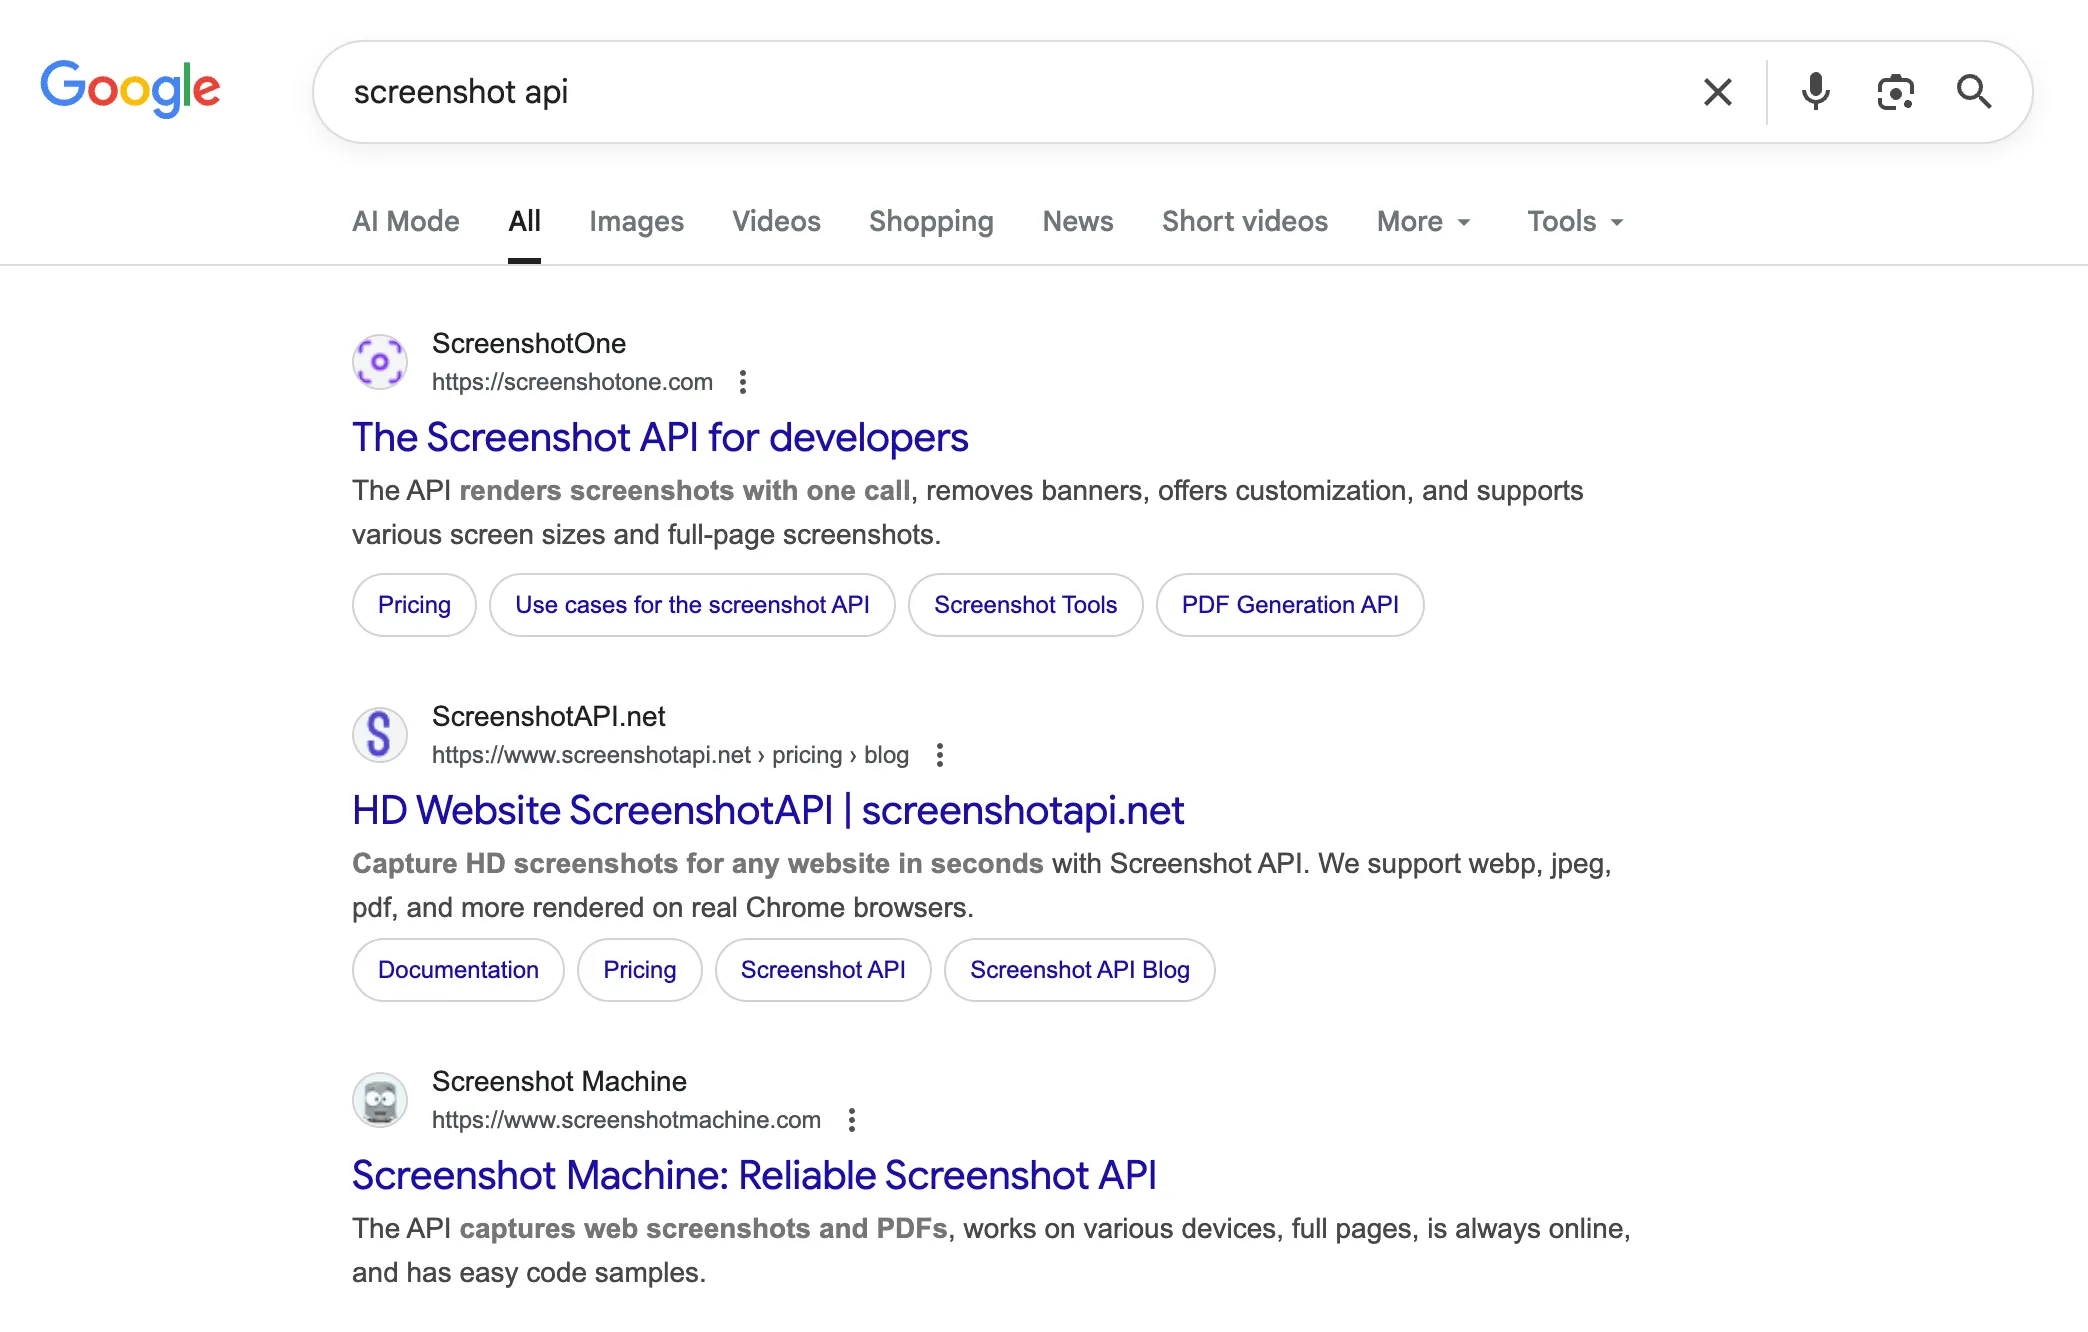
Task: Click the Pricing chip under ScreenshotOne
Action: [x=413, y=604]
